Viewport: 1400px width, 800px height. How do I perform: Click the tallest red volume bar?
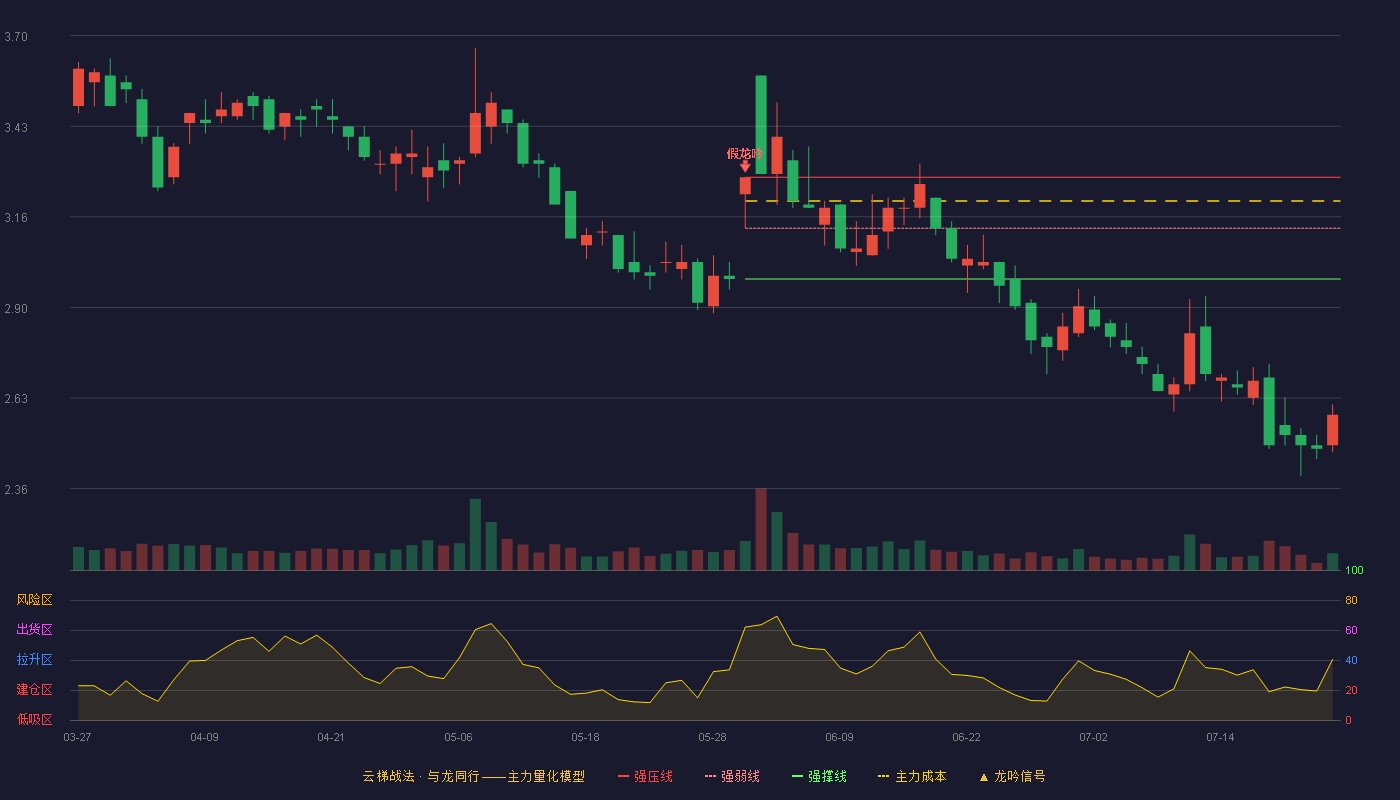tap(761, 529)
